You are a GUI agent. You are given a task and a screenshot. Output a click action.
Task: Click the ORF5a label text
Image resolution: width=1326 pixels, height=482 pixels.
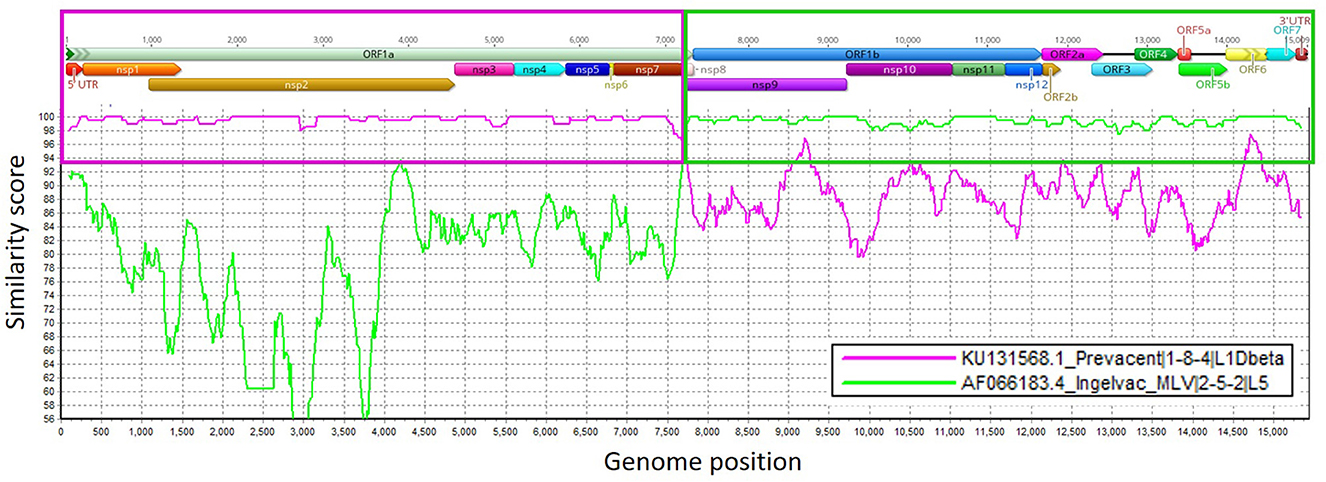pyautogui.click(x=1194, y=31)
